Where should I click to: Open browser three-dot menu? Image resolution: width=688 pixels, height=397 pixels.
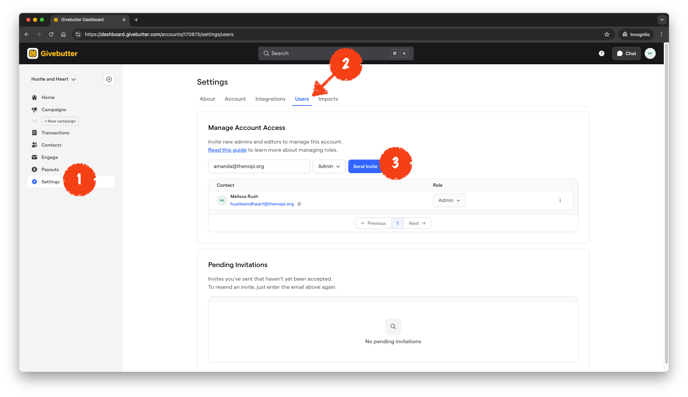[661, 34]
